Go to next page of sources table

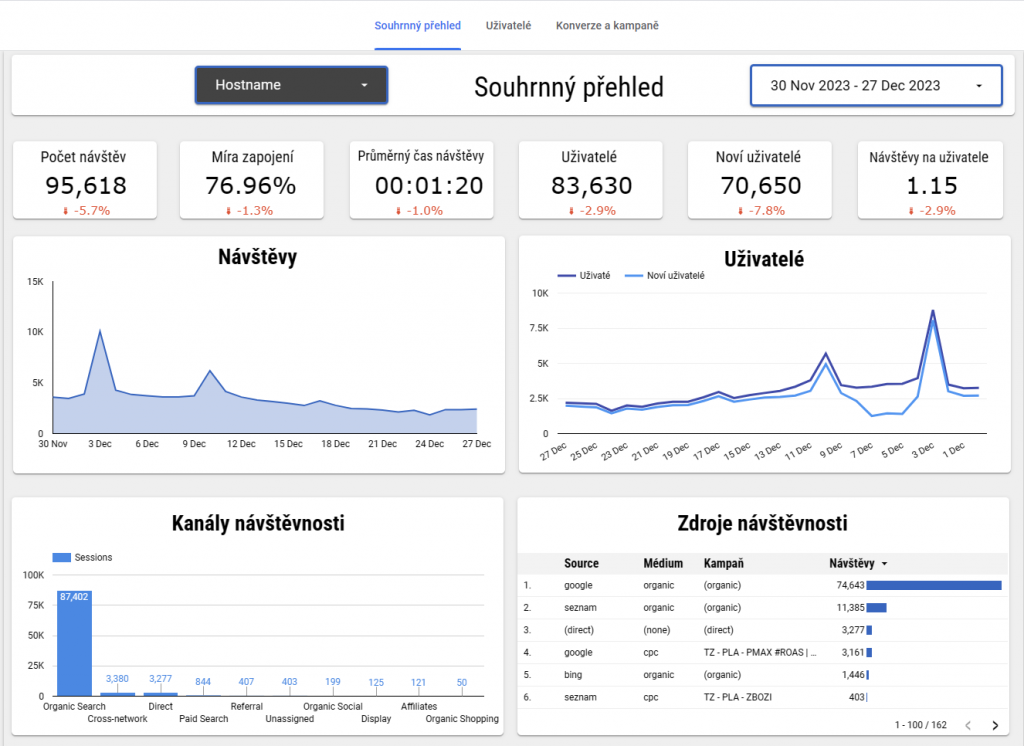(995, 725)
